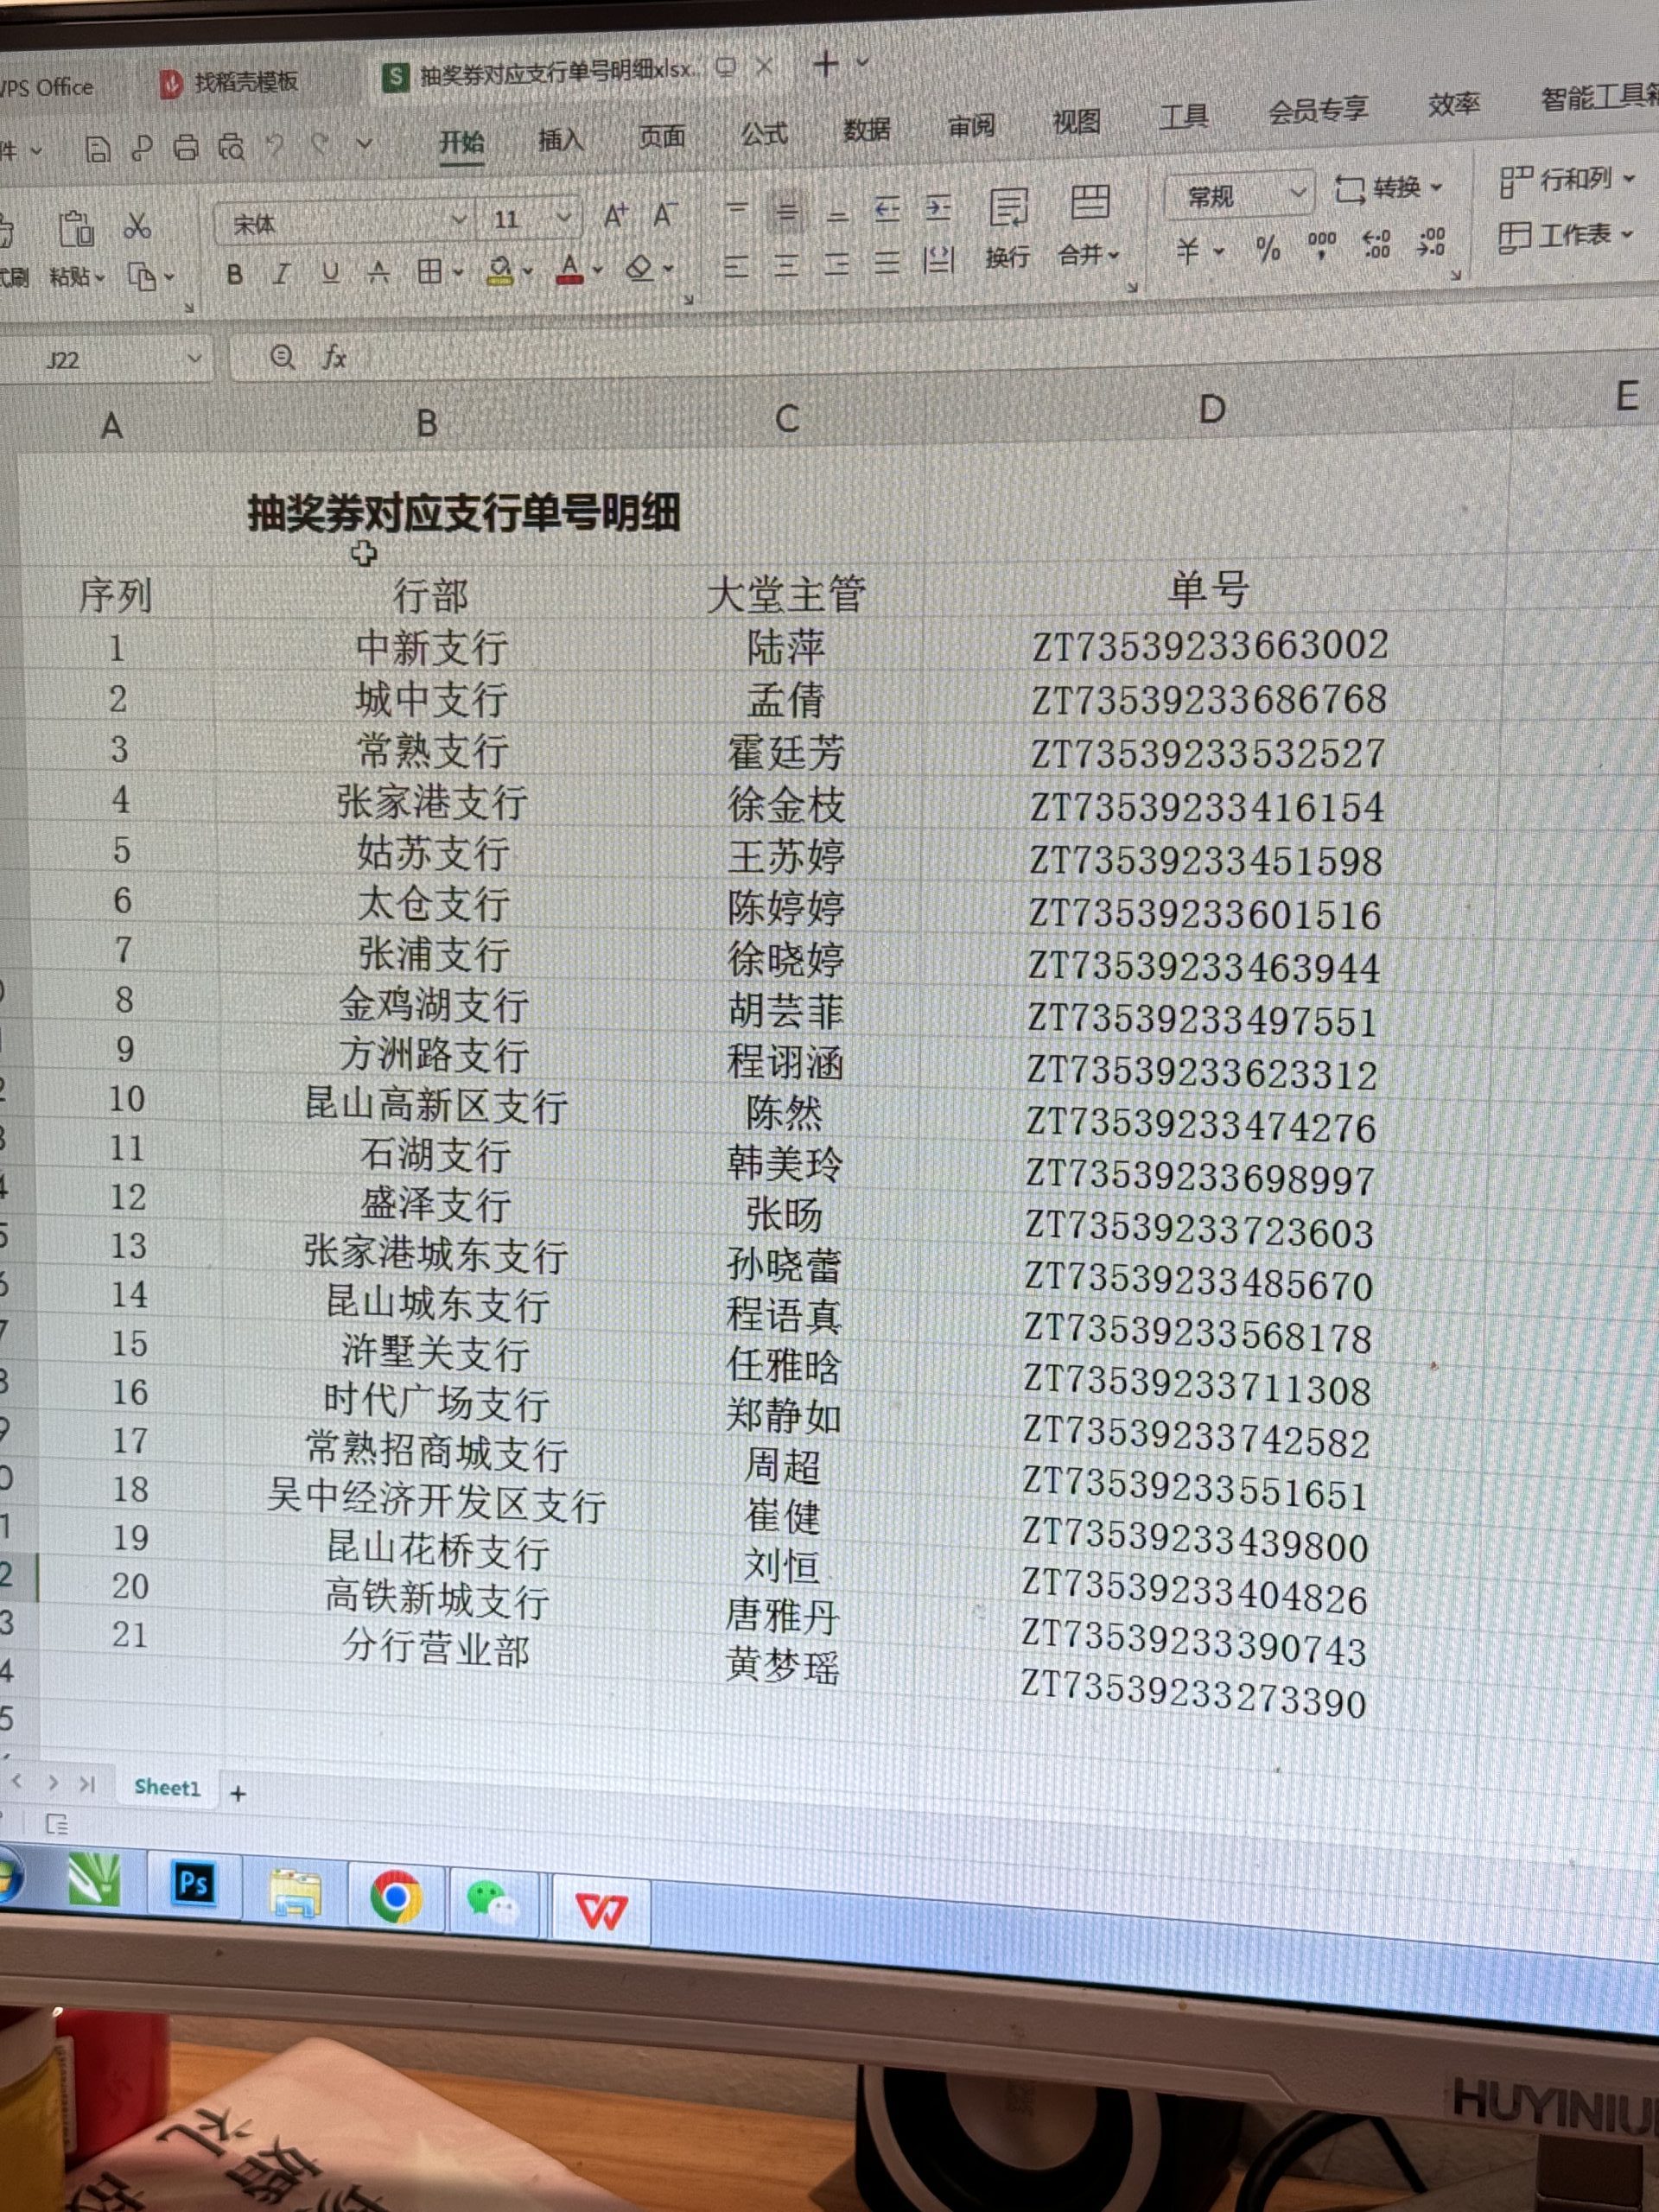
Task: Click the percent style icon
Action: pos(1268,248)
